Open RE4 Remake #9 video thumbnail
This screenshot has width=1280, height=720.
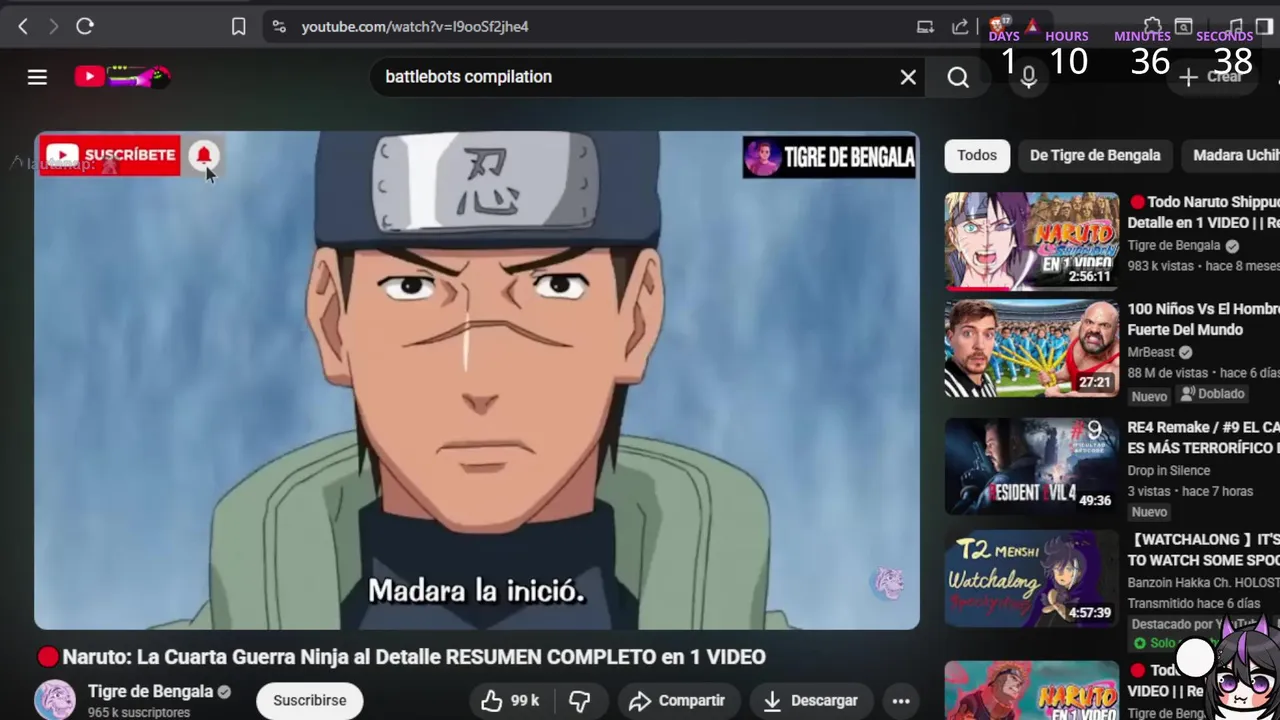(1032, 466)
